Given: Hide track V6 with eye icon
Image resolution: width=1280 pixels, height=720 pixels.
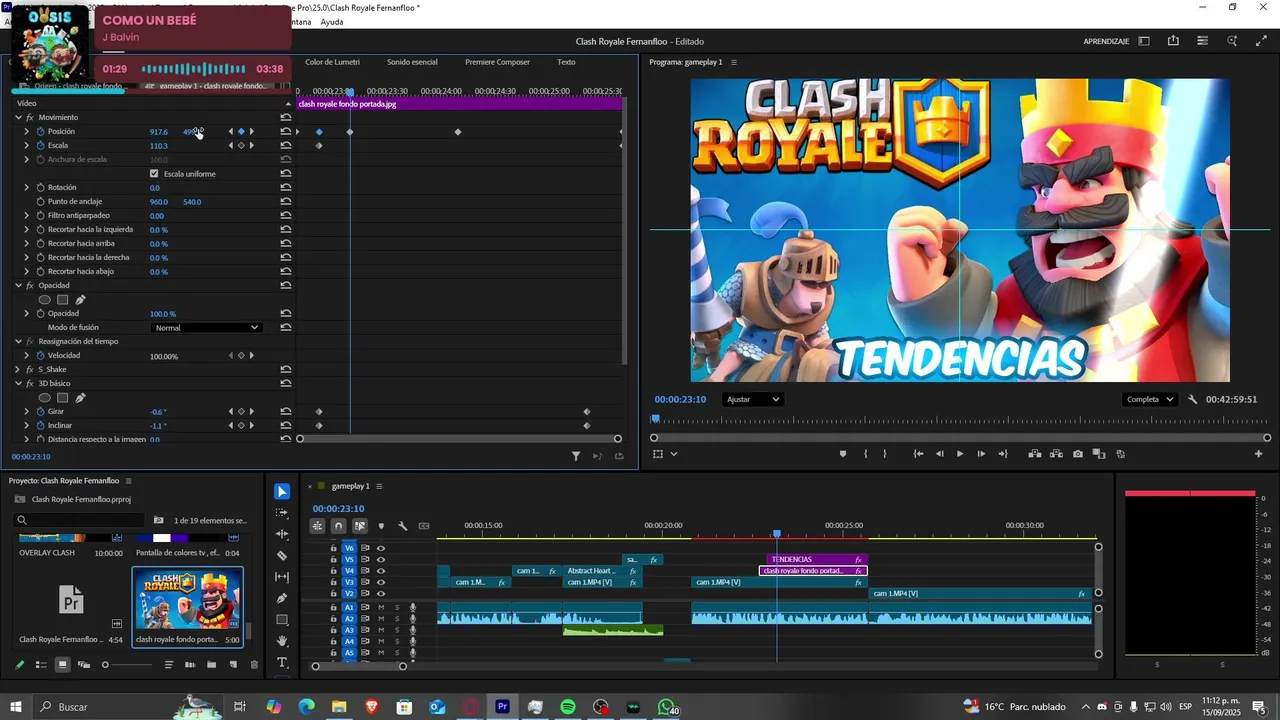Looking at the screenshot, I should (x=380, y=548).
